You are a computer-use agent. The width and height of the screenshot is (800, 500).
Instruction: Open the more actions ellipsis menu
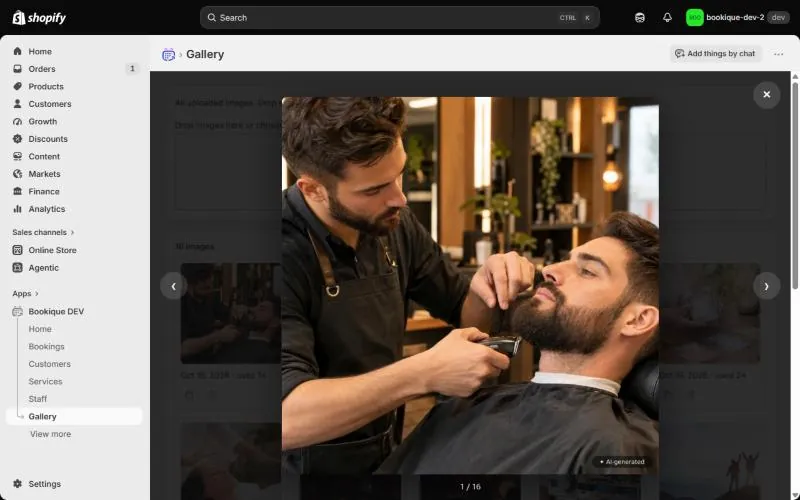[778, 54]
